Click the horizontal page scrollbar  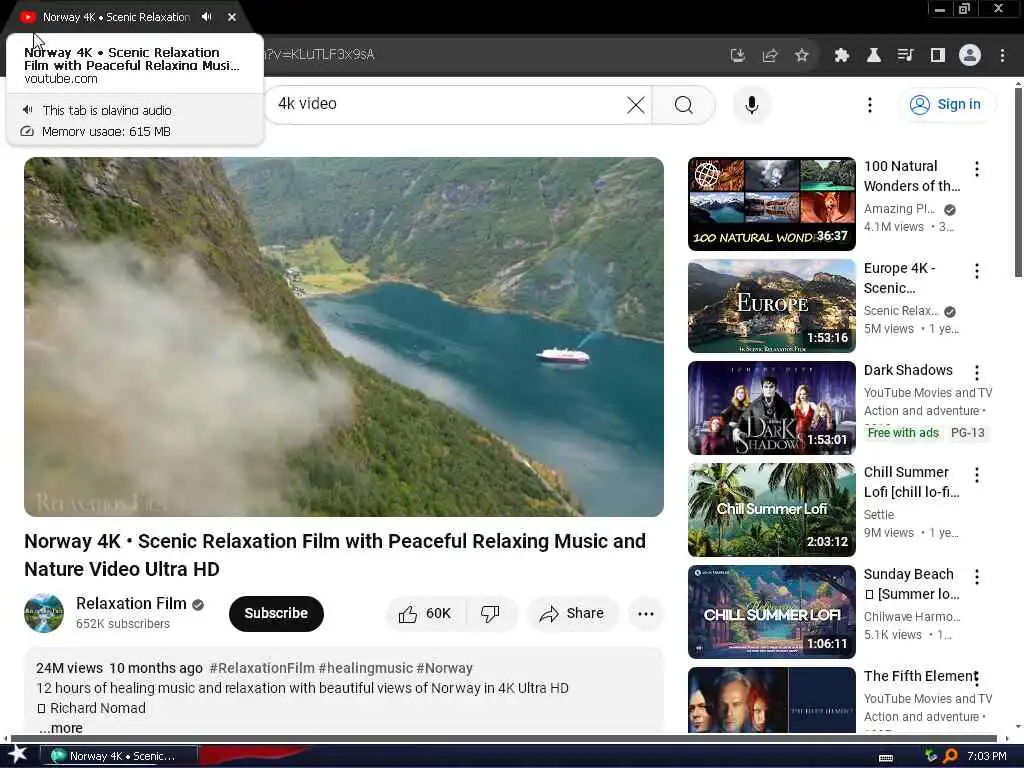tap(503, 739)
